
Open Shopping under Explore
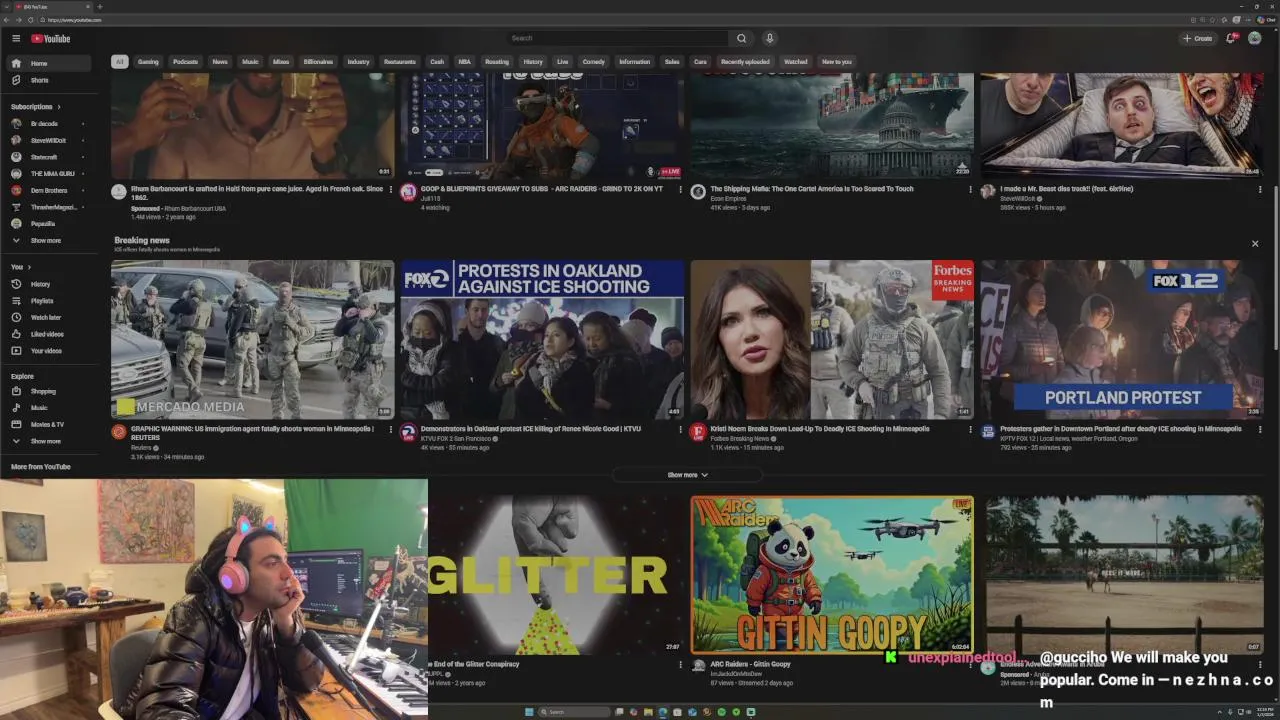50,391
